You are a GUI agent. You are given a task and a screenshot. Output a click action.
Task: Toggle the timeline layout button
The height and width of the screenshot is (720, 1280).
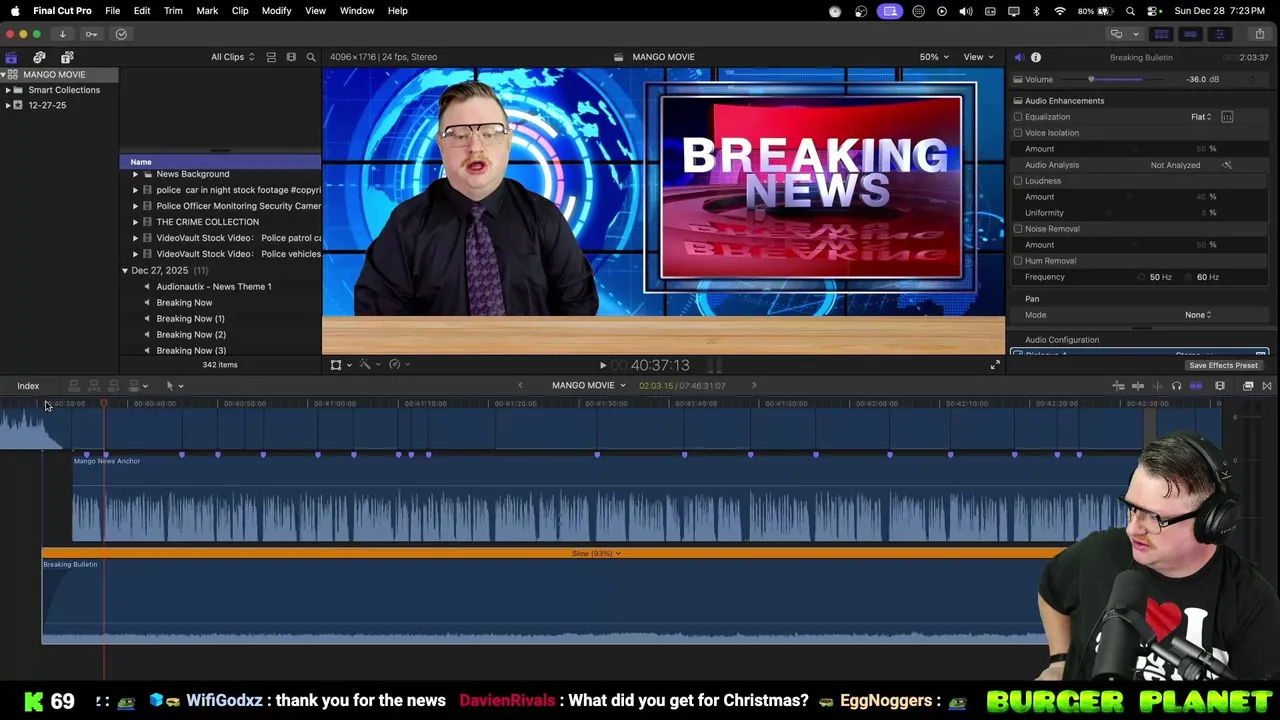click(1190, 34)
